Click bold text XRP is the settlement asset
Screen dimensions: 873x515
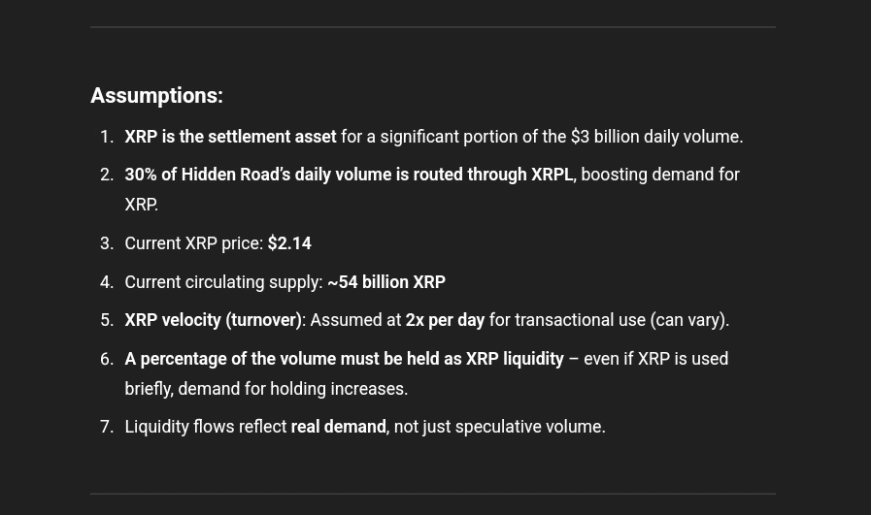230,136
